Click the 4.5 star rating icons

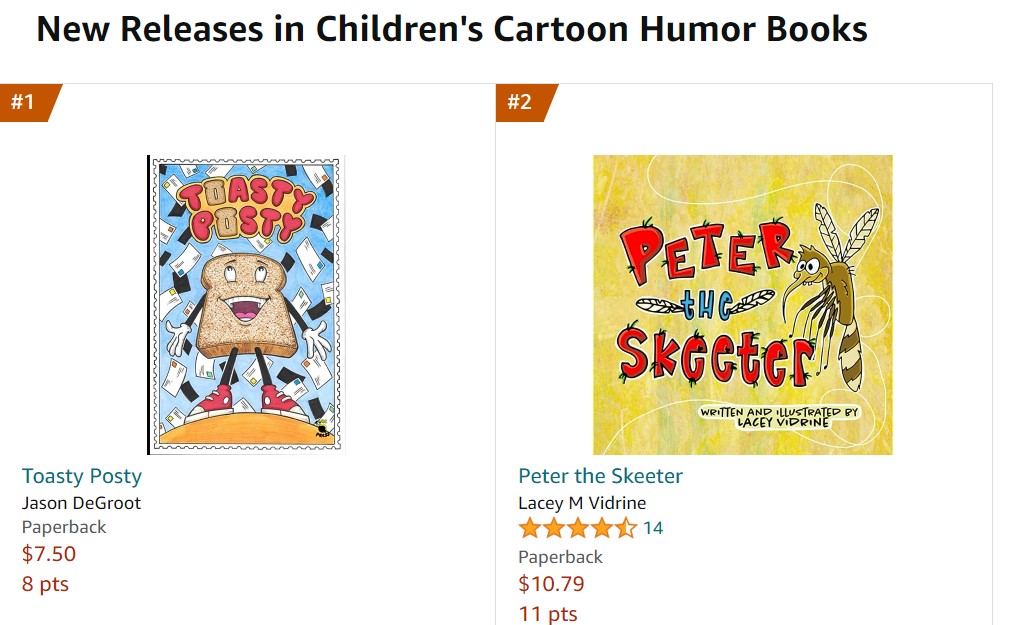[x=577, y=528]
